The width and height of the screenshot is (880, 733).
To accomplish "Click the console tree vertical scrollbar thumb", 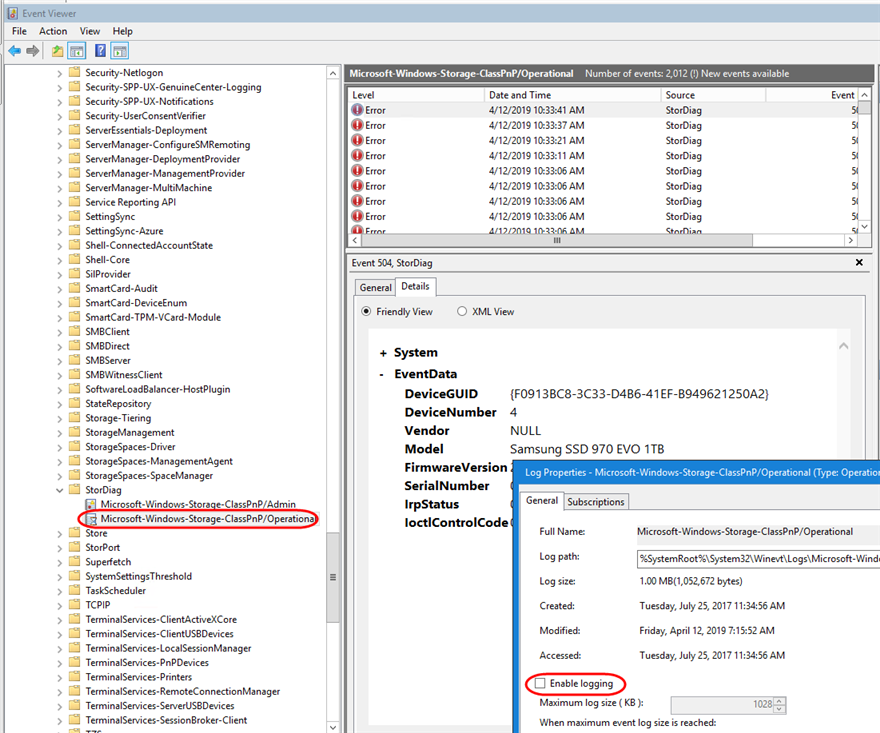I will coord(333,577).
